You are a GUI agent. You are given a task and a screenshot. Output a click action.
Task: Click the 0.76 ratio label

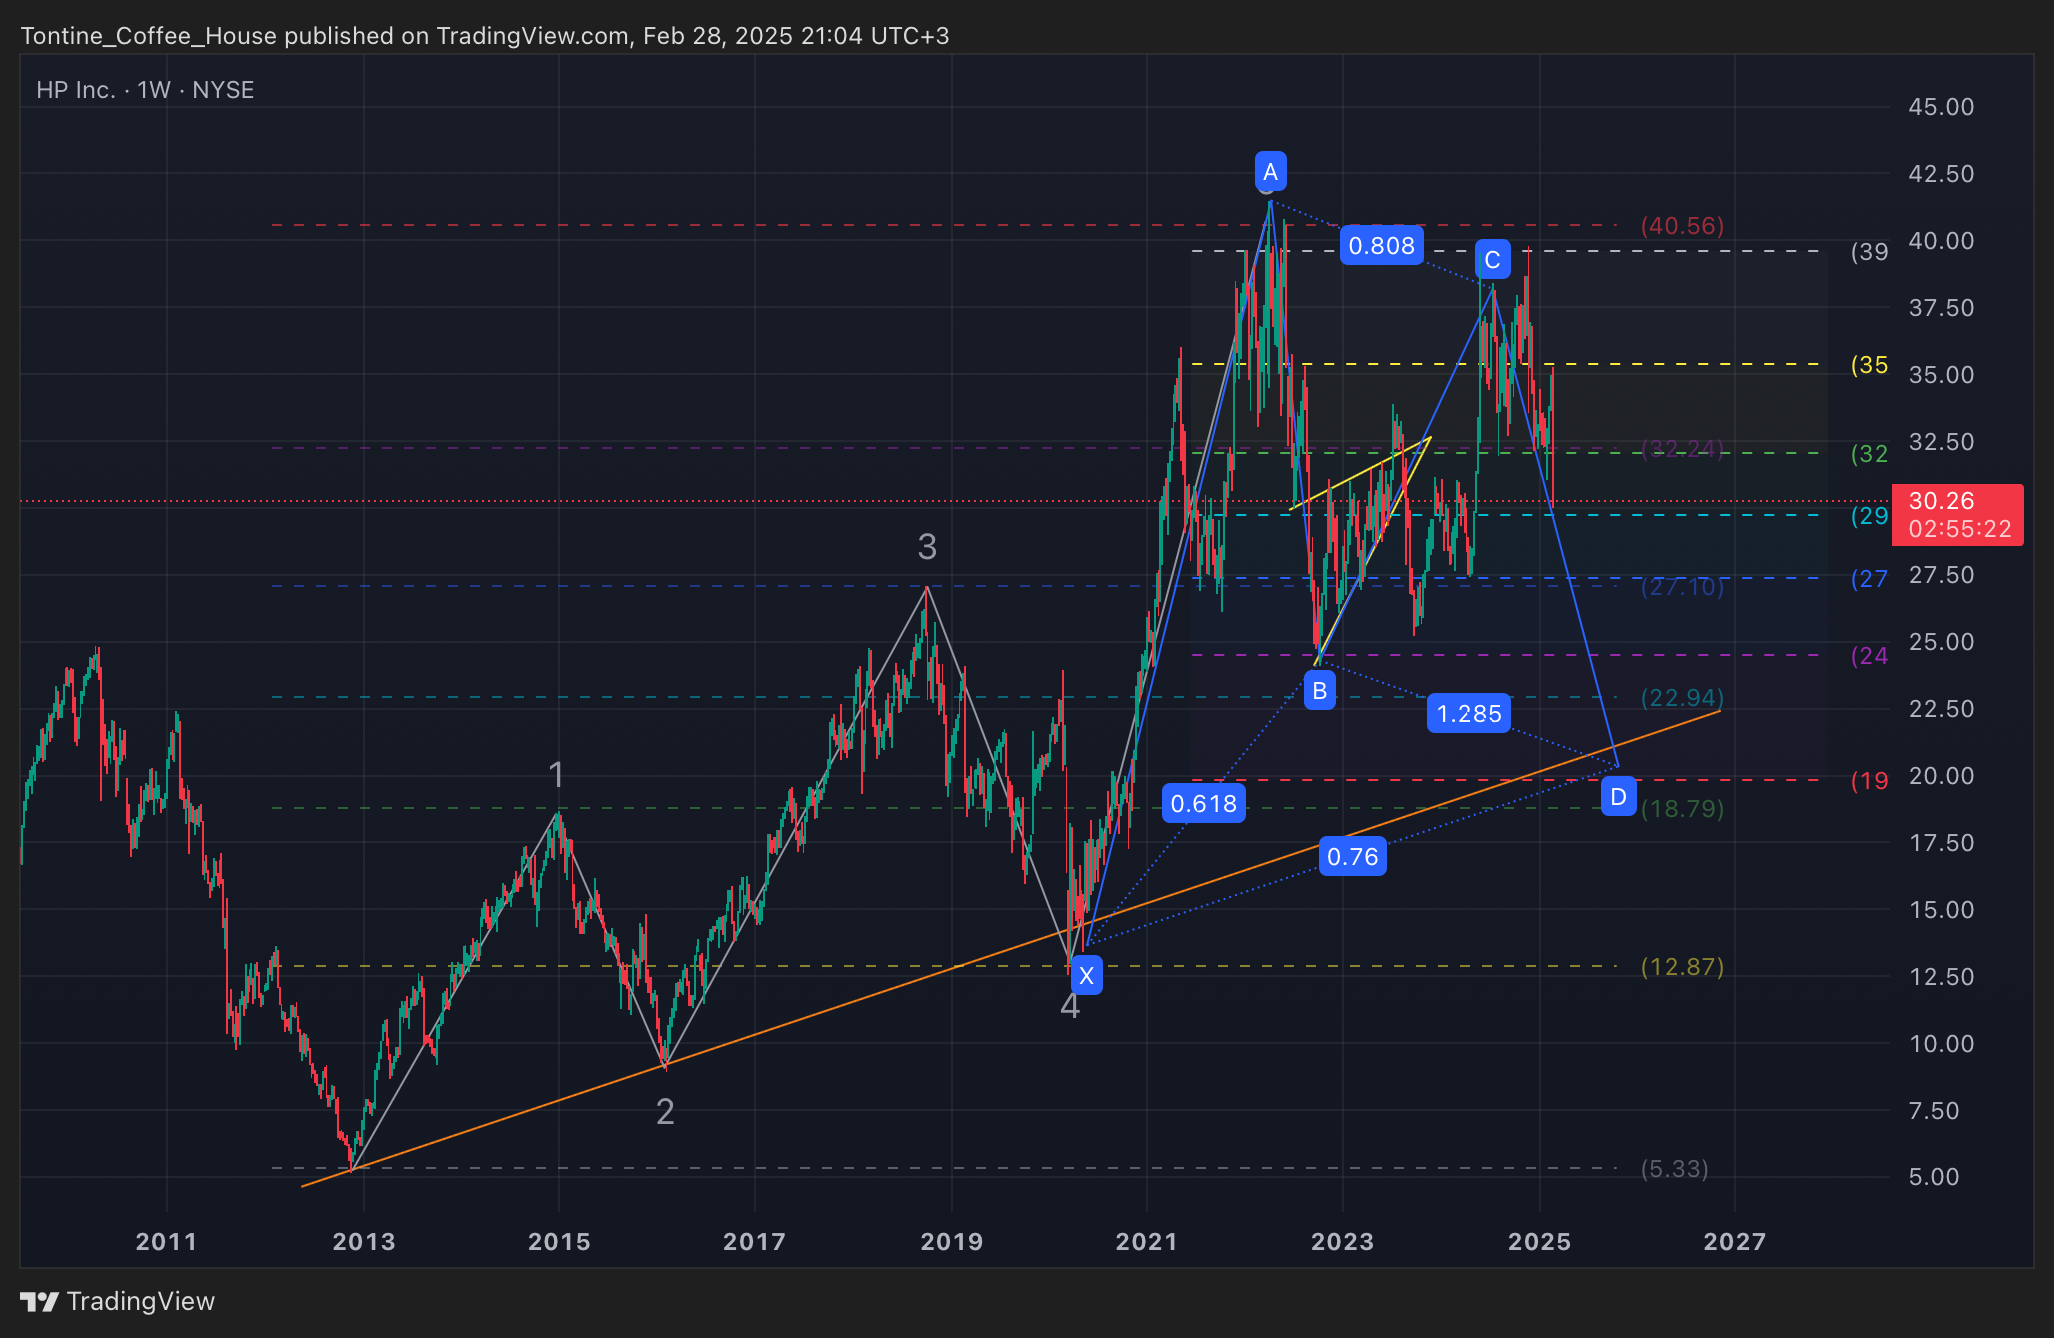[x=1352, y=856]
